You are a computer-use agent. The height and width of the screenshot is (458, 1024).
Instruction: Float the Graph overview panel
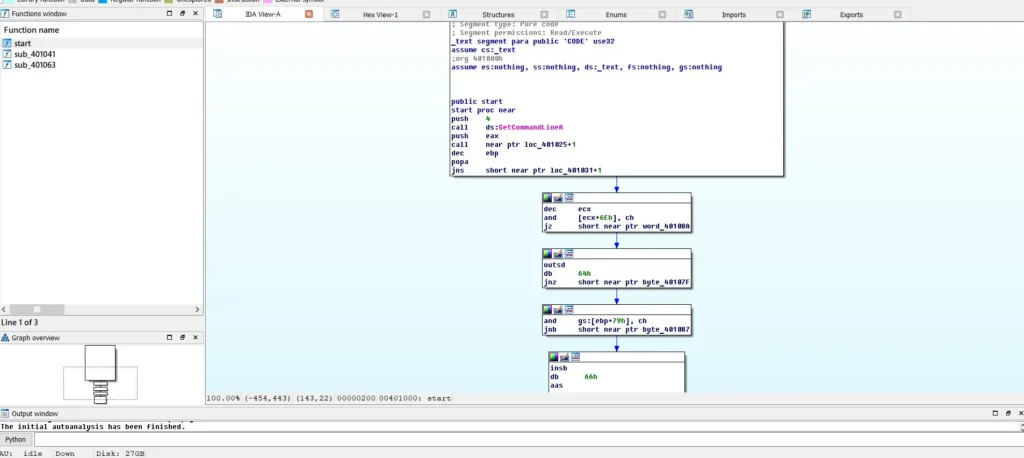pos(182,338)
